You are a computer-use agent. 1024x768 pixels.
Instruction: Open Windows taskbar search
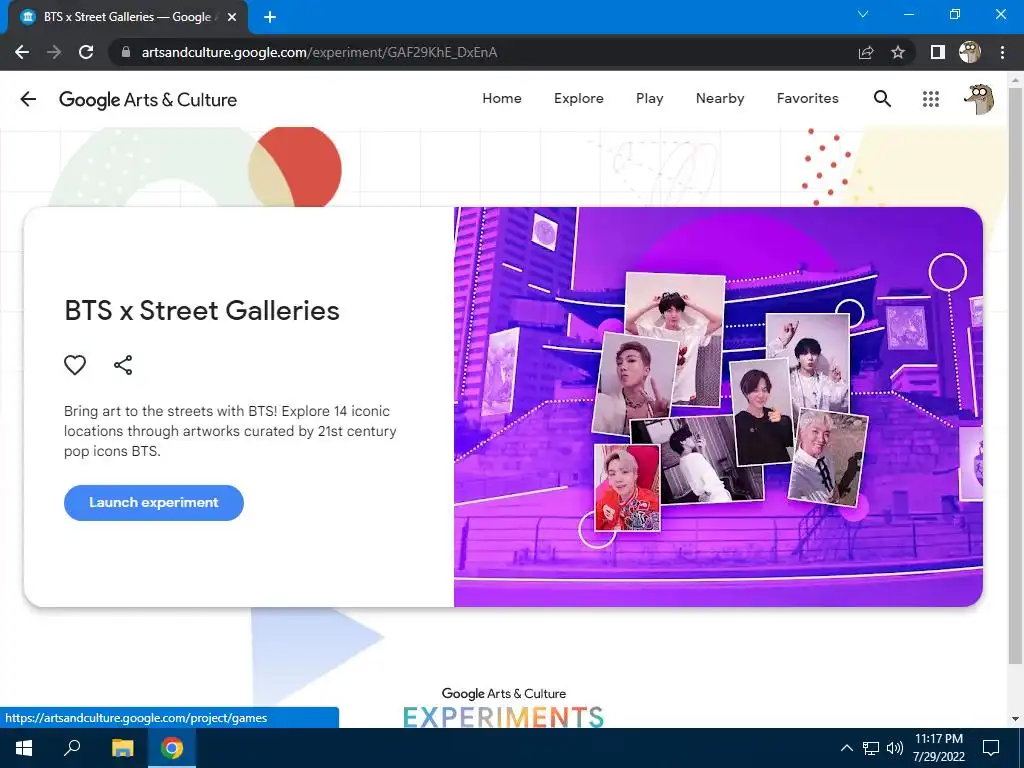pyautogui.click(x=72, y=748)
